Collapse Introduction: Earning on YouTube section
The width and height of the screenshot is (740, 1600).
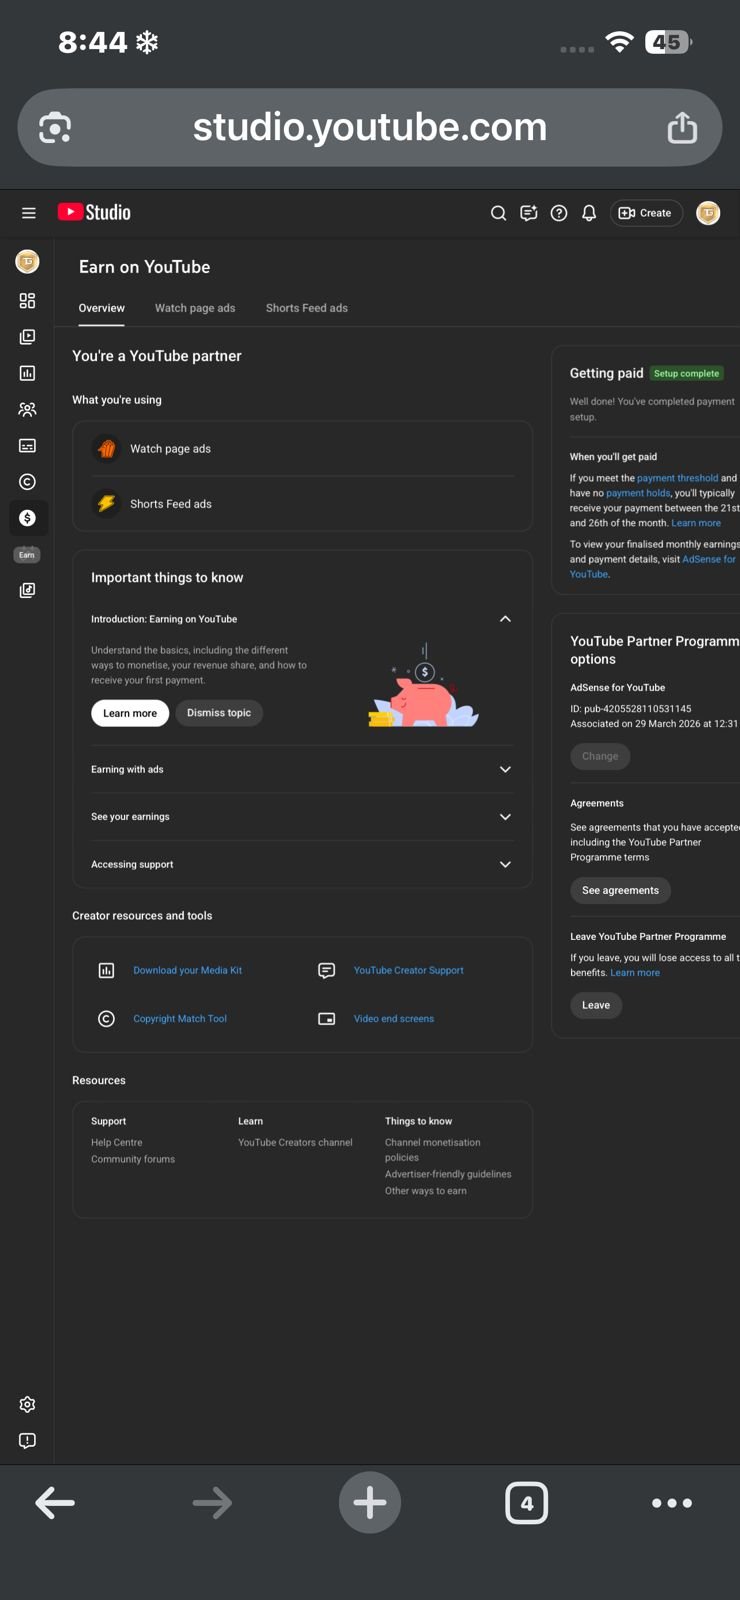(505, 619)
